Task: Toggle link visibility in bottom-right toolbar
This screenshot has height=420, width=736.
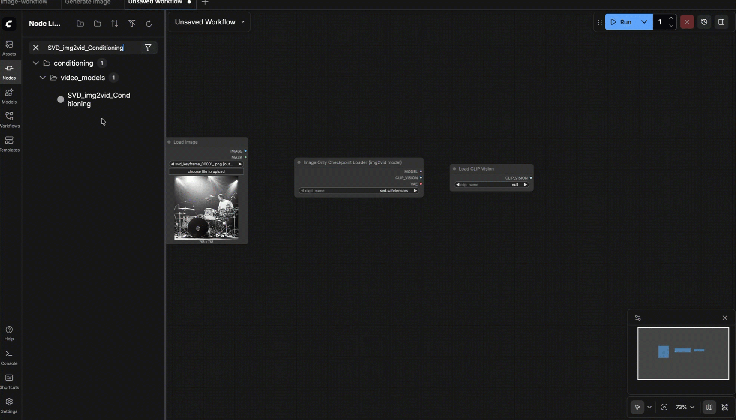Action: pyautogui.click(x=724, y=407)
